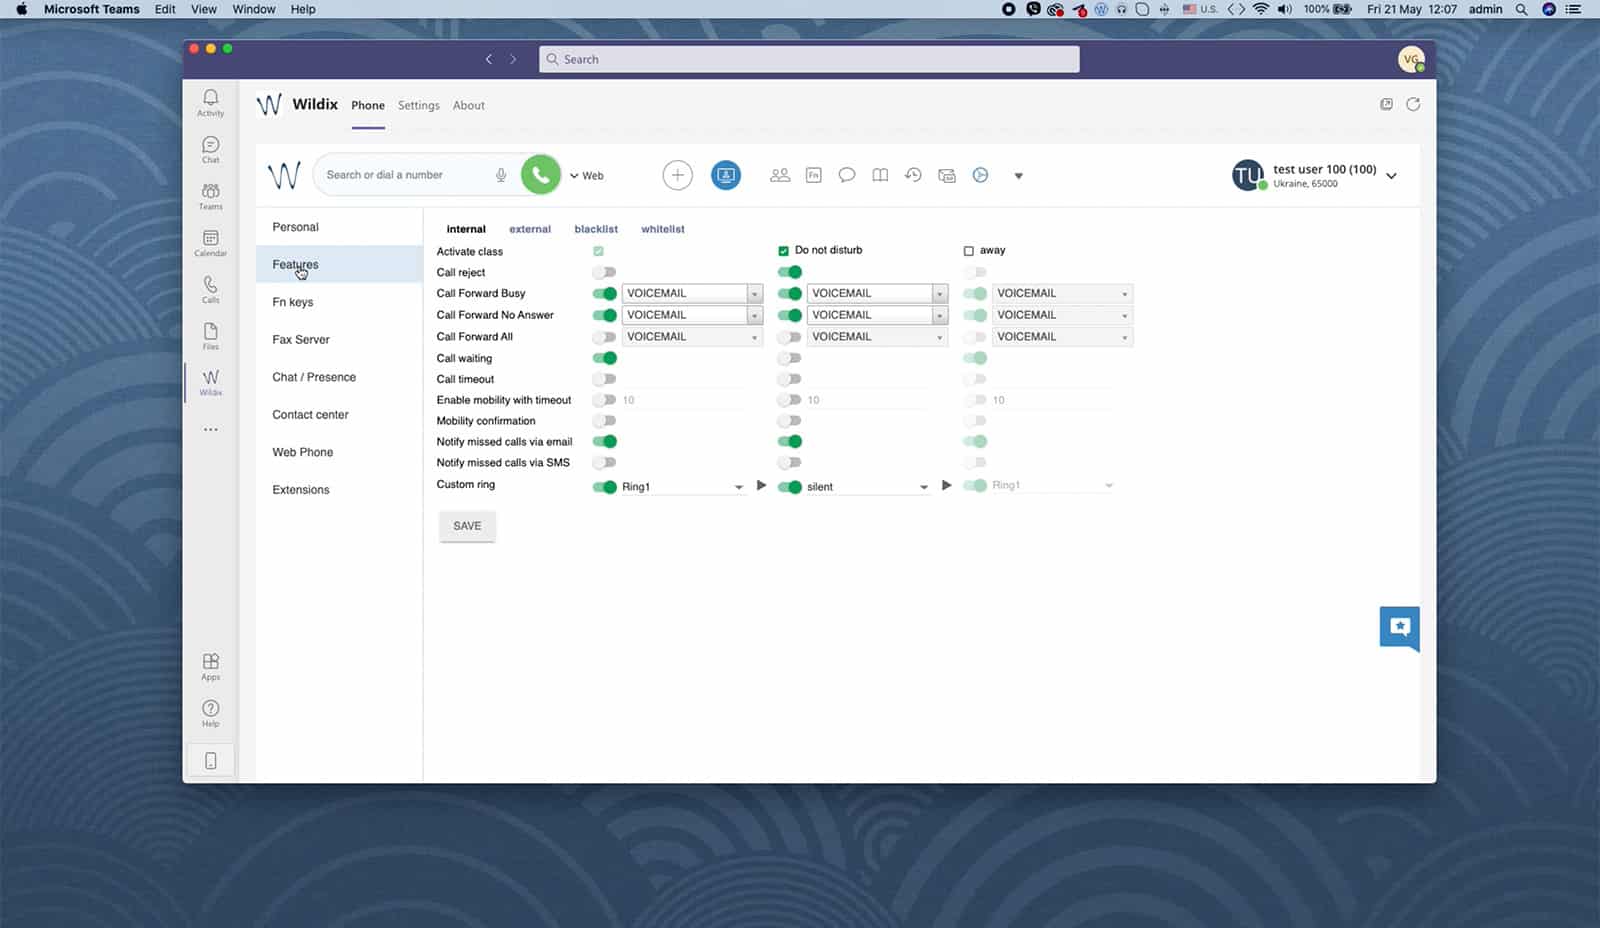
Task: Open call history clock icon
Action: pos(913,175)
